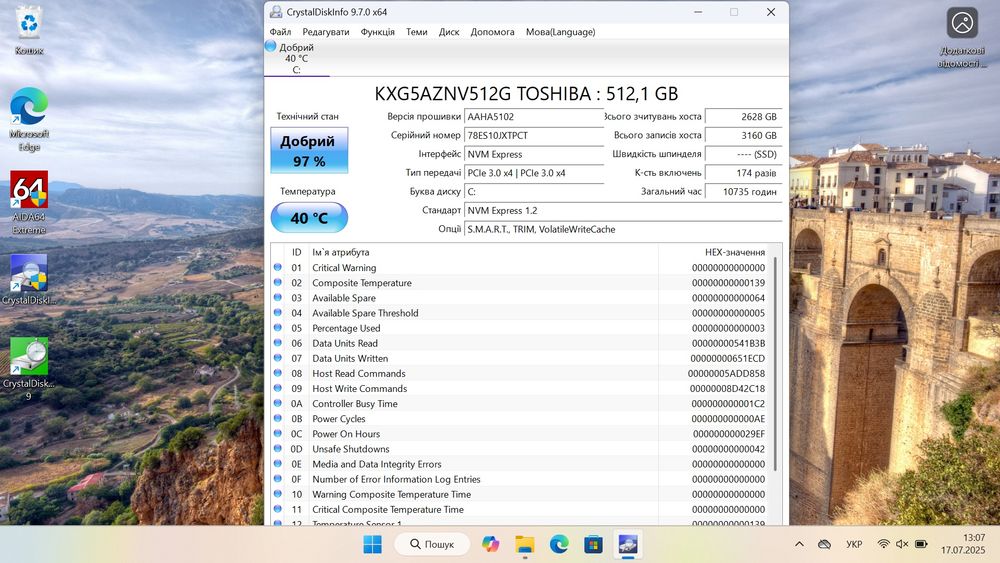Open the Мова(Language) menu
This screenshot has width=1000, height=563.
(x=561, y=32)
